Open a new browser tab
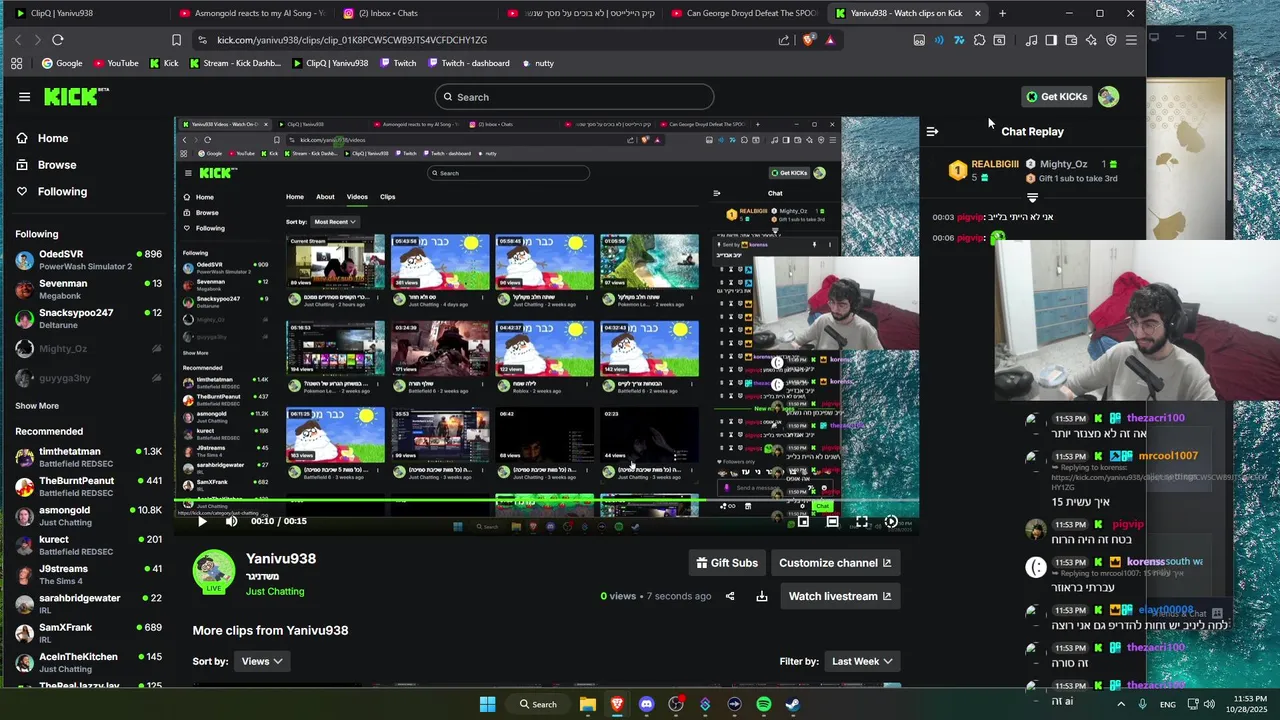Image resolution: width=1280 pixels, height=720 pixels. tap(1002, 13)
